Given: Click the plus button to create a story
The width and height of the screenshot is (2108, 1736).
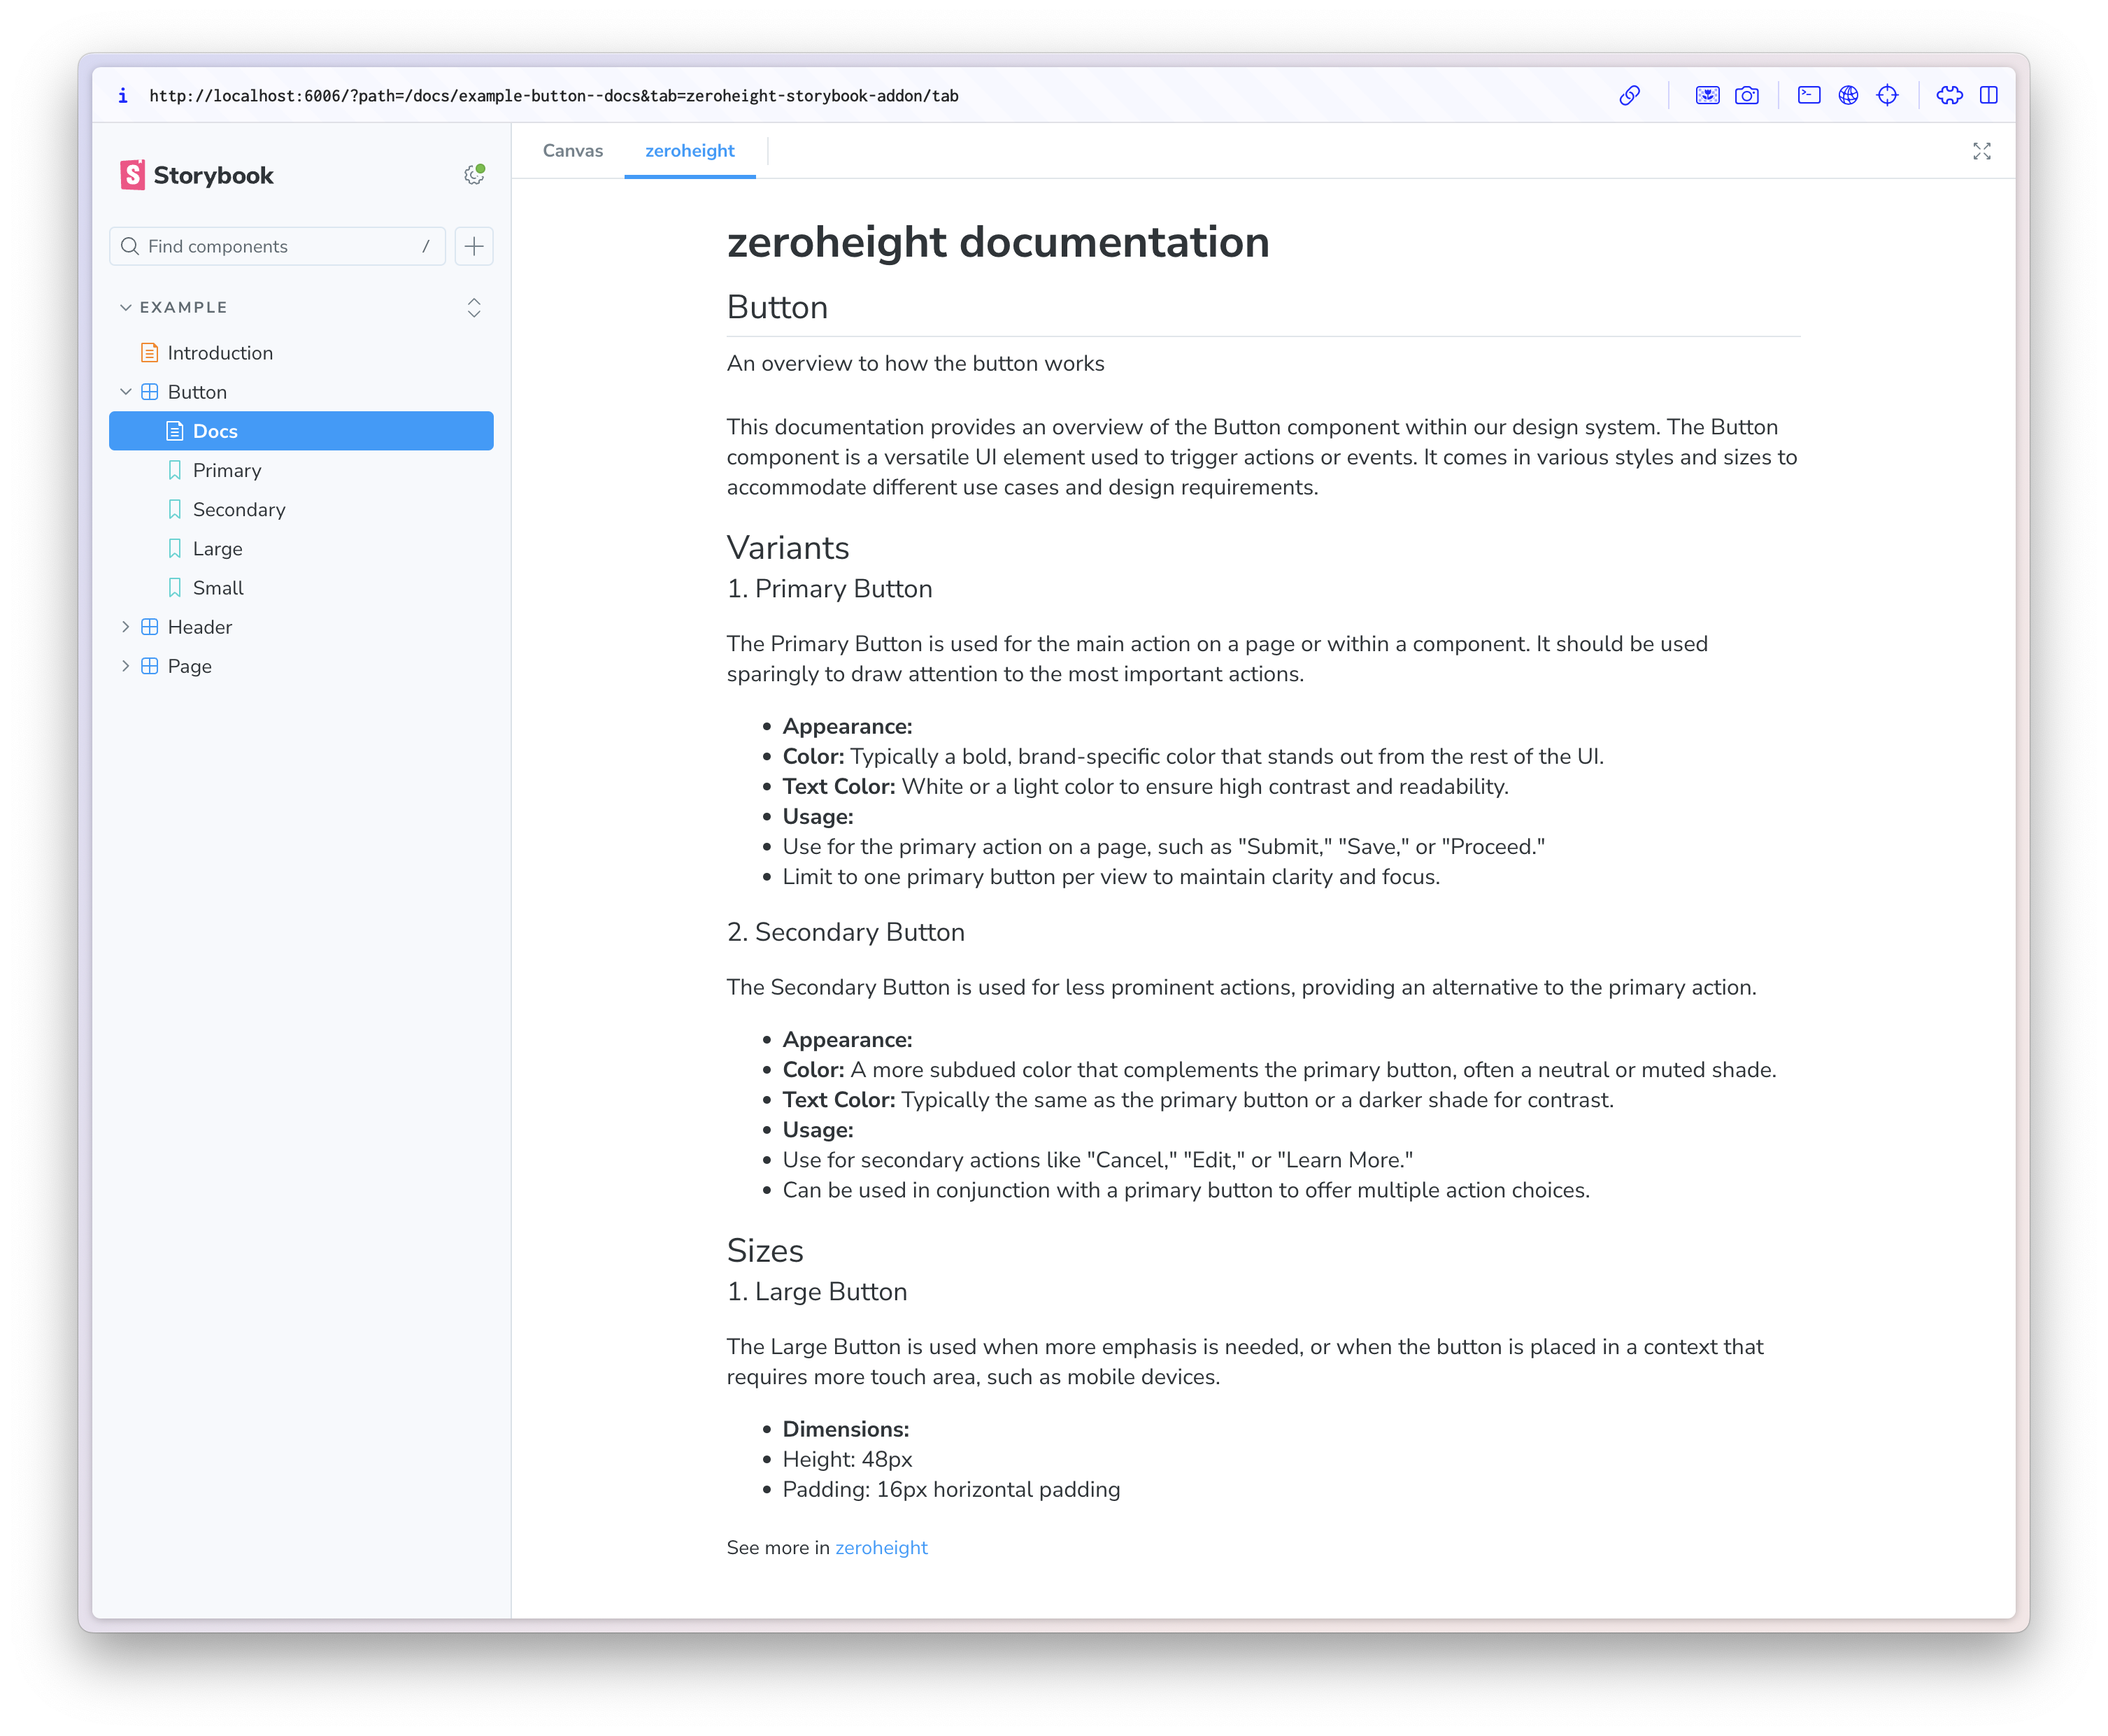Looking at the screenshot, I should 473,246.
